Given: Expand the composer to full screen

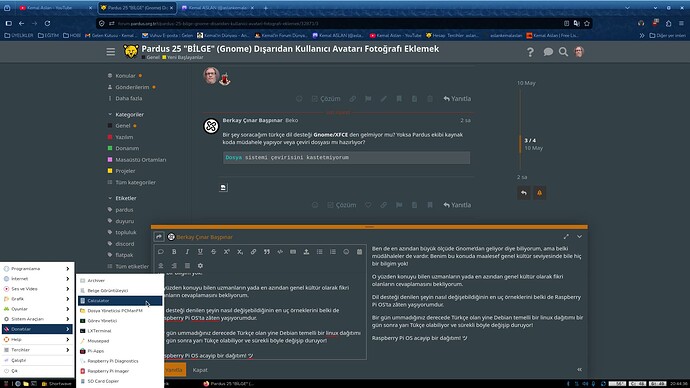Looking at the screenshot, I should tap(566, 237).
